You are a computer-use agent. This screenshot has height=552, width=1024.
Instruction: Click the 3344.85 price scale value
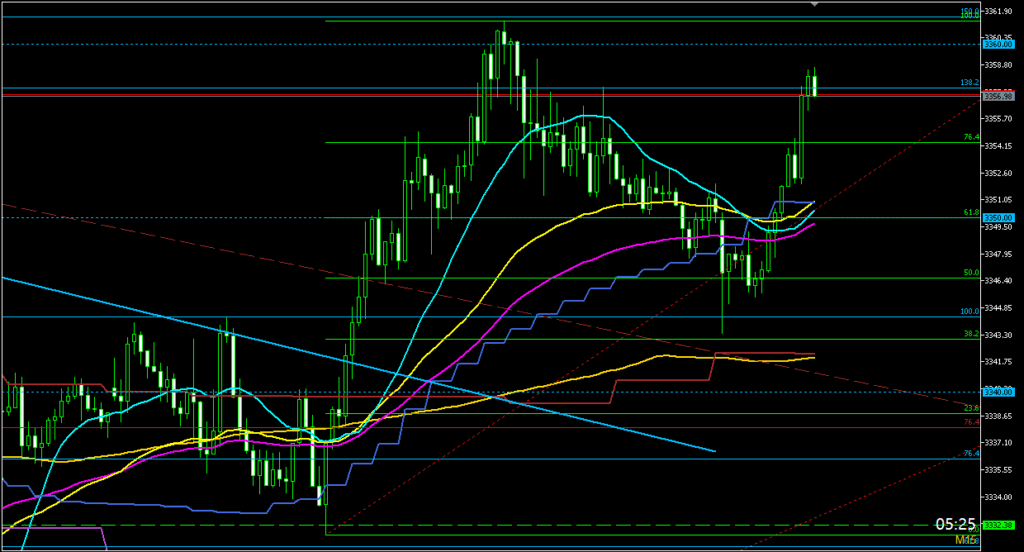(999, 308)
